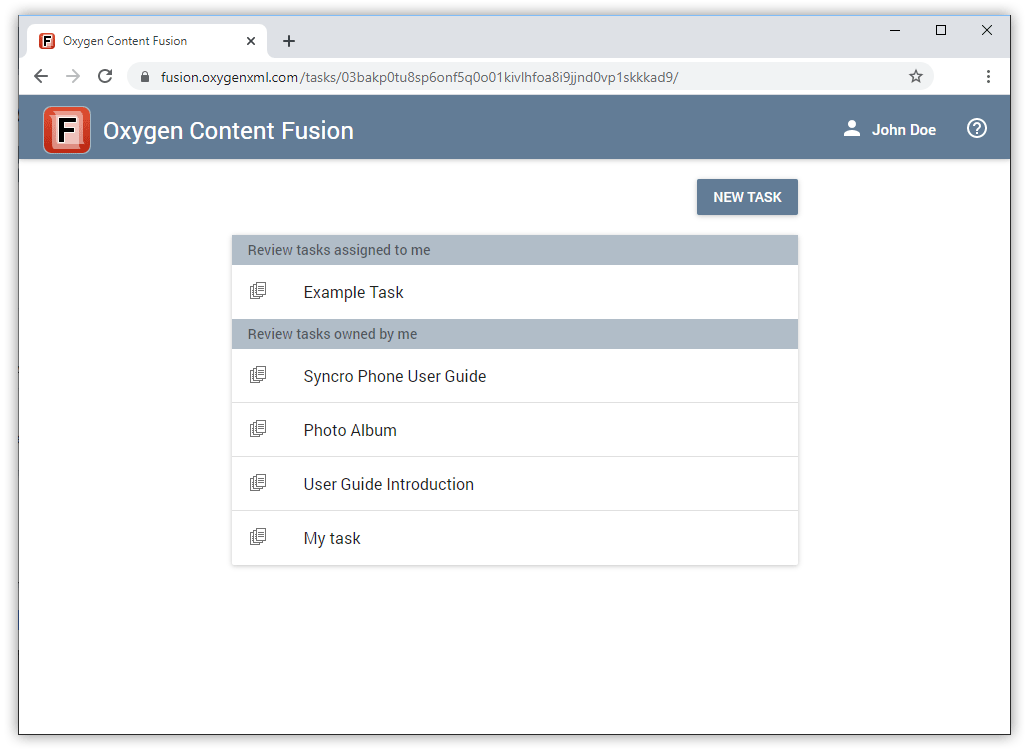Select the Oxygen Content Fusion browser tab
Image resolution: width=1030 pixels, height=750 pixels.
tap(147, 41)
